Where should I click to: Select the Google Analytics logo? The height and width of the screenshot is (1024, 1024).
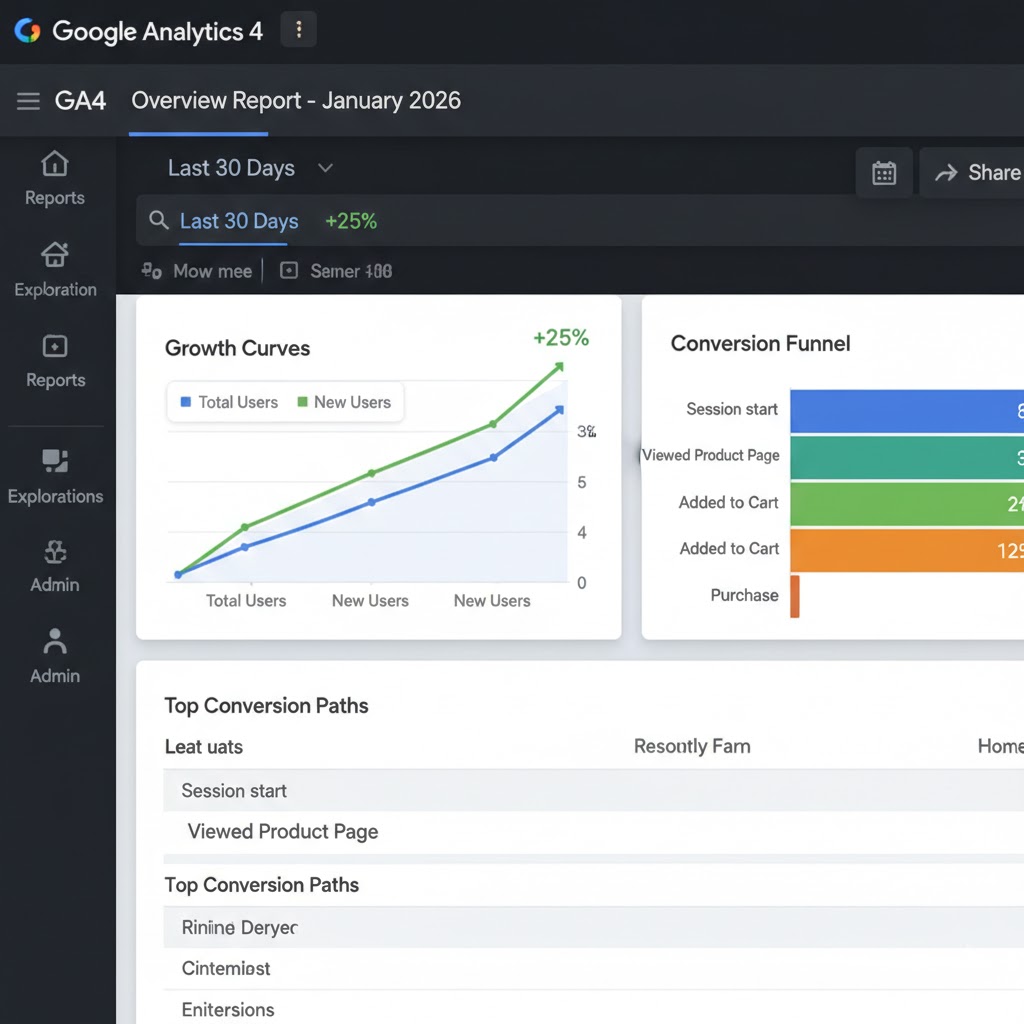click(27, 31)
